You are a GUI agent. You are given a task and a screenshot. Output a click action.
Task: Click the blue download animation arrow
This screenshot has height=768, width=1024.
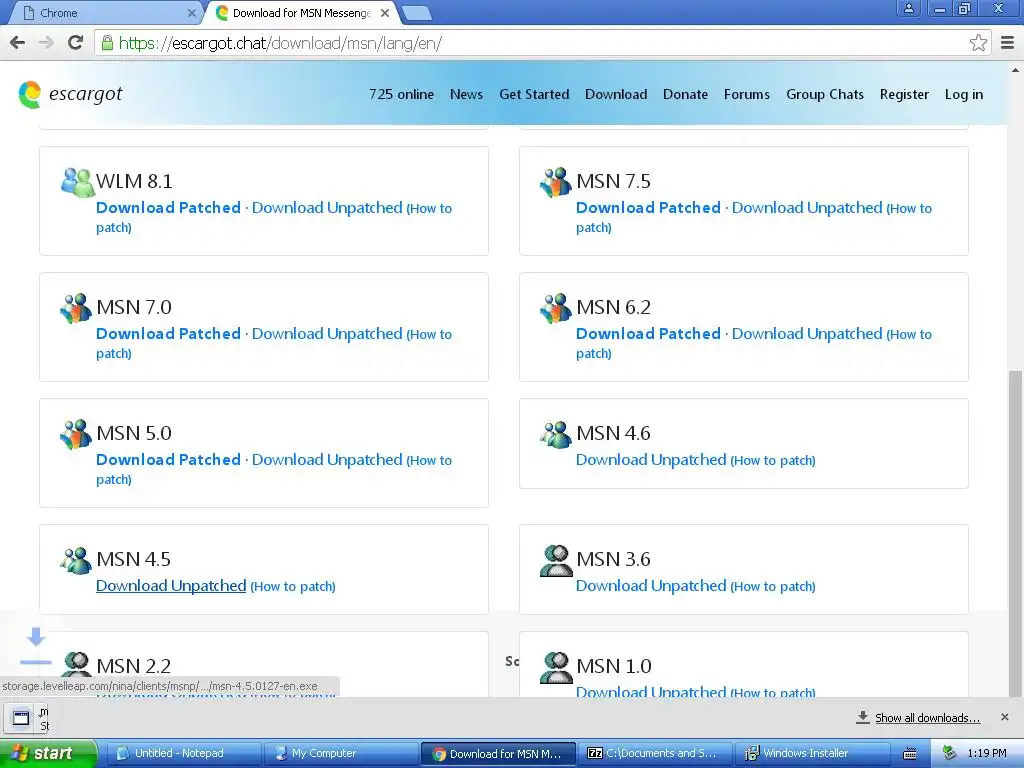tap(36, 637)
